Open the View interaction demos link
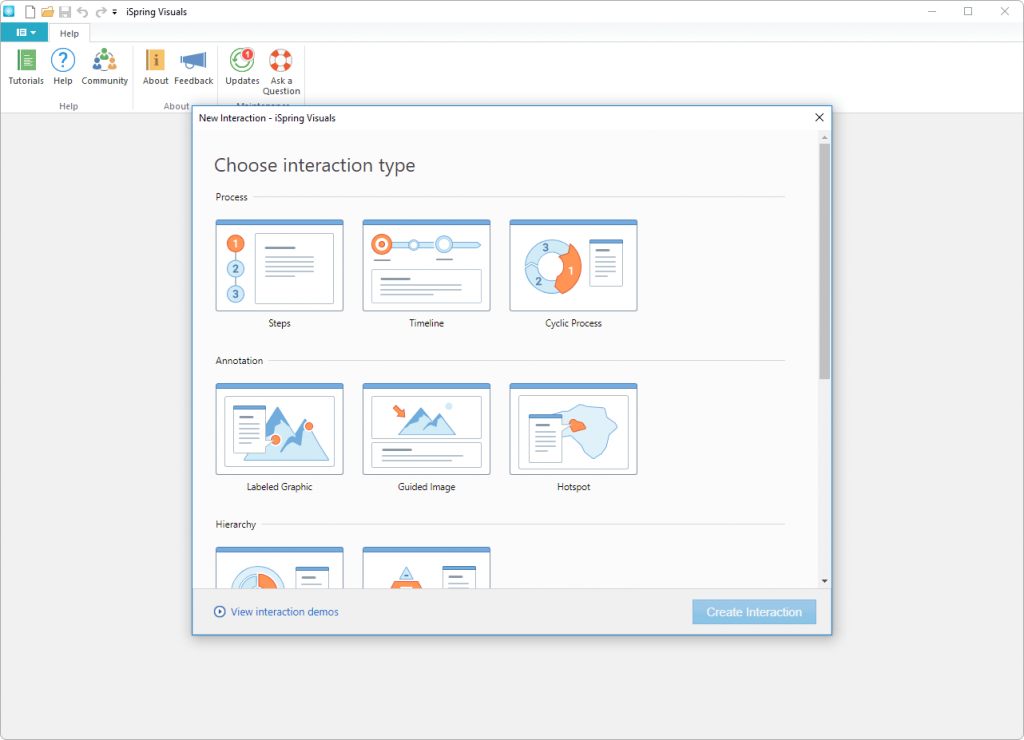Image resolution: width=1024 pixels, height=740 pixels. (x=284, y=612)
